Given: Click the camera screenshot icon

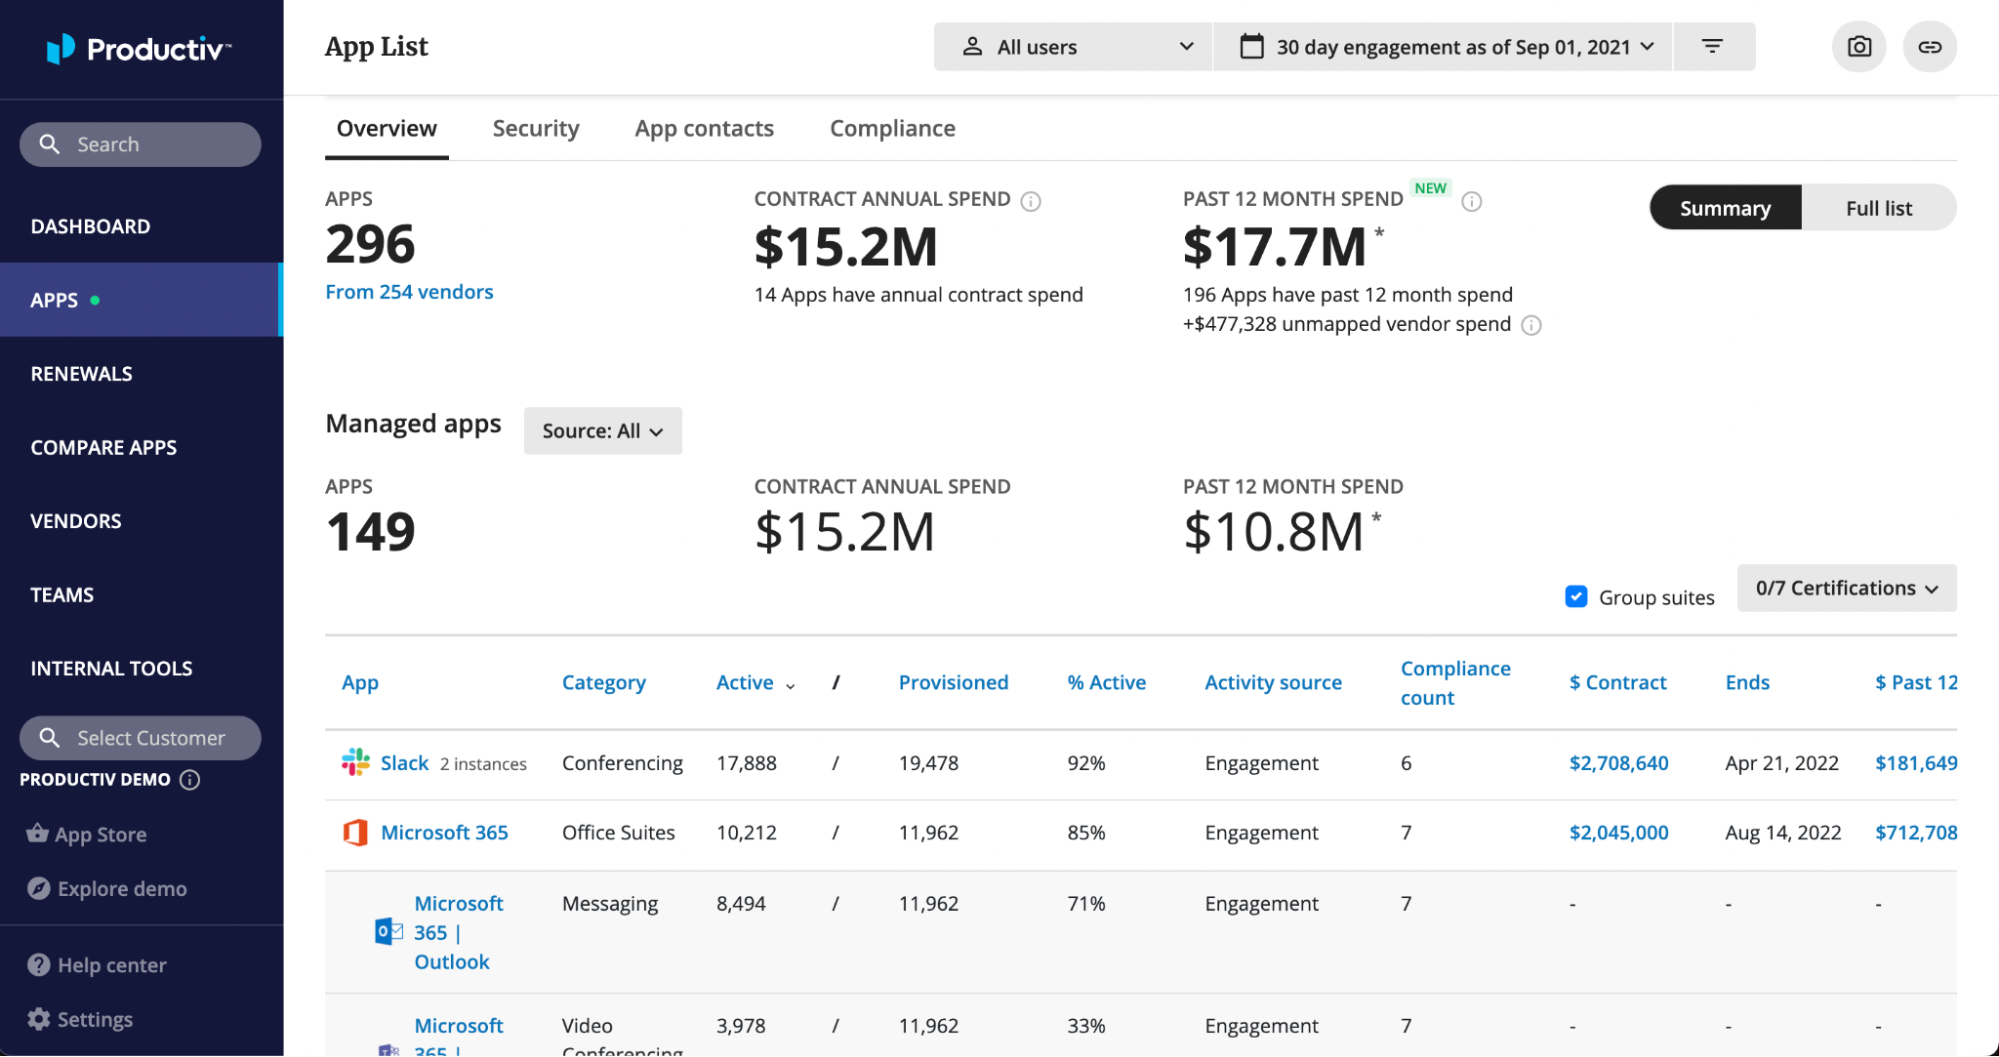Looking at the screenshot, I should 1858,46.
